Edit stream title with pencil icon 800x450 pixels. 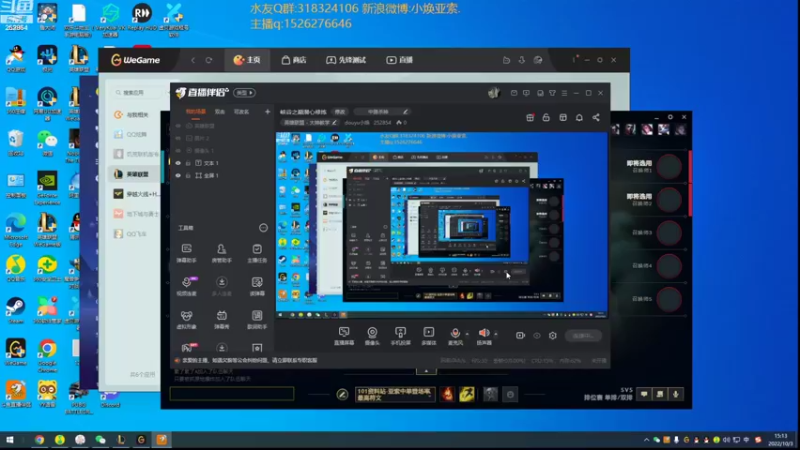coord(405,112)
